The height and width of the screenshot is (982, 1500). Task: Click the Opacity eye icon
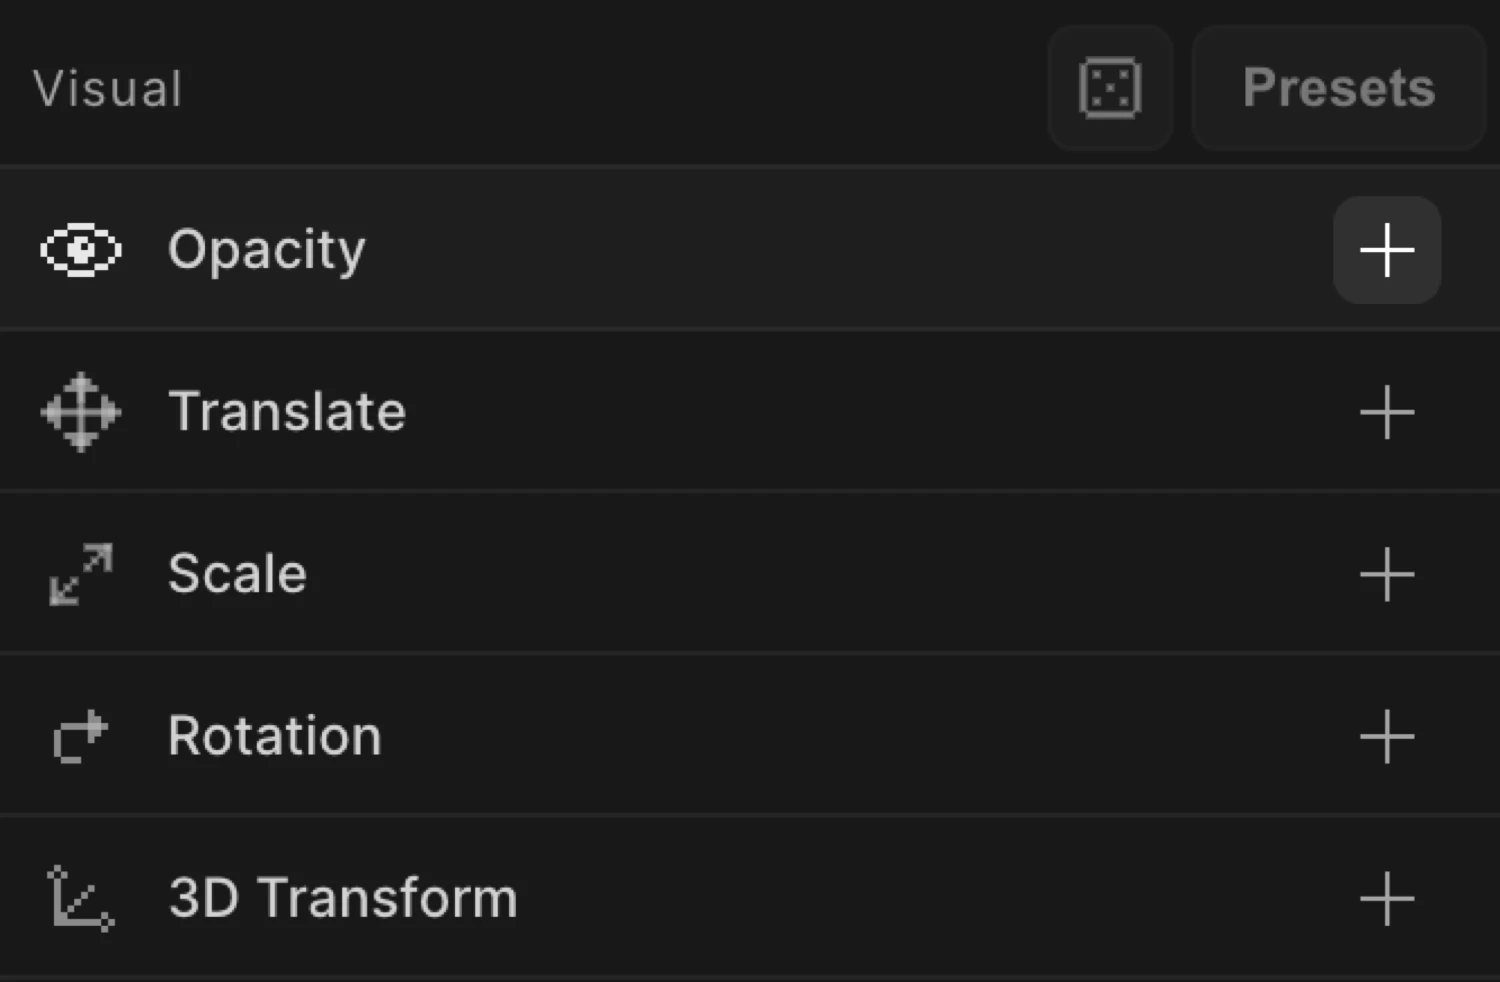pyautogui.click(x=80, y=250)
